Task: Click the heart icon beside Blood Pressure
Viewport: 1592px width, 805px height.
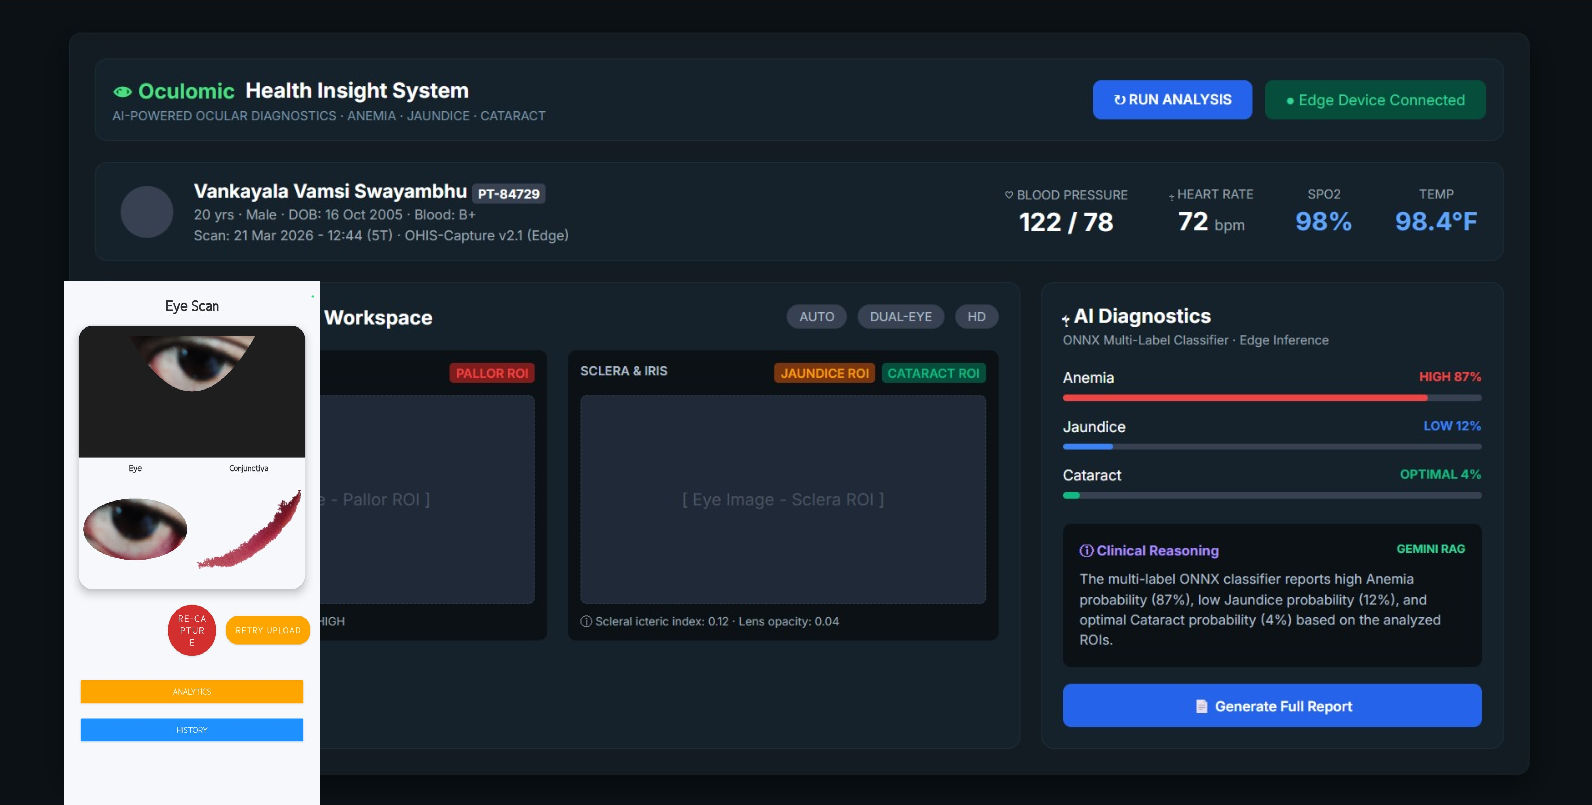Action: tap(1009, 195)
